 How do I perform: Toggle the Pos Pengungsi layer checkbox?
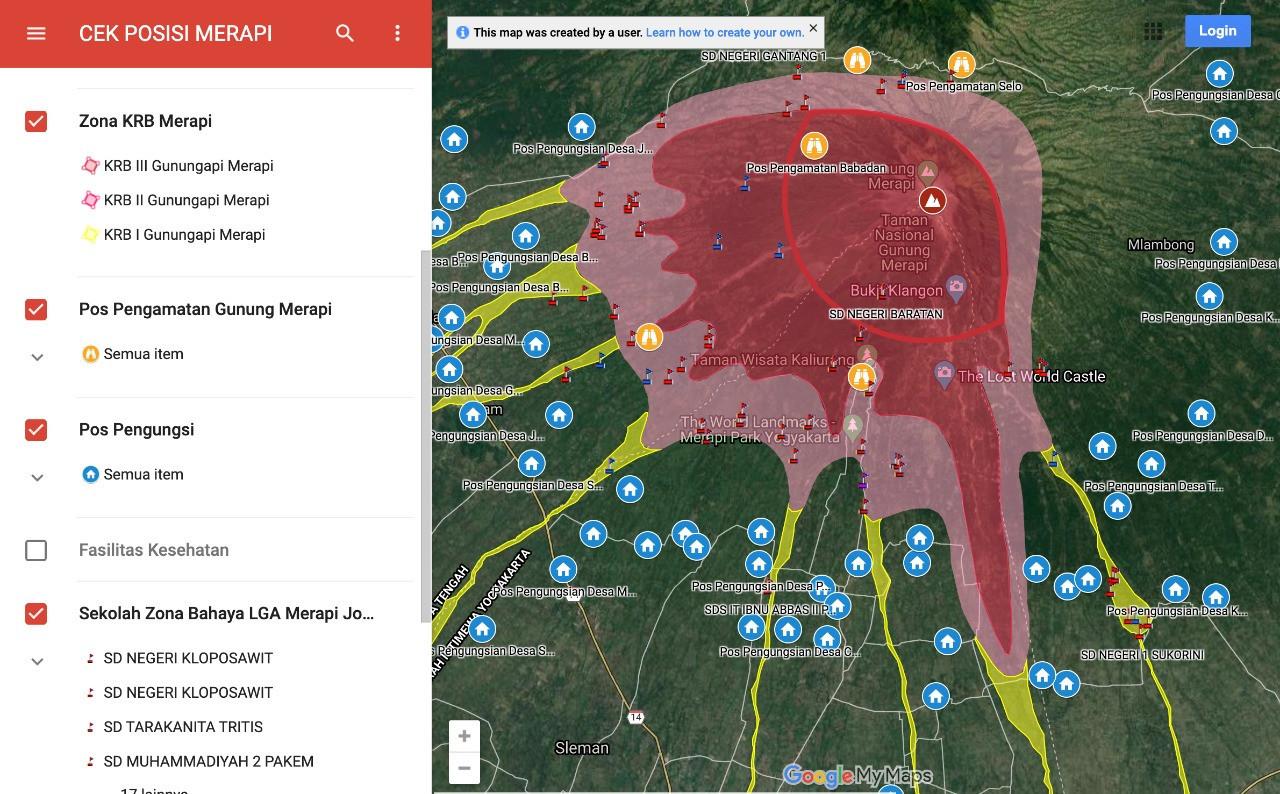pos(36,430)
